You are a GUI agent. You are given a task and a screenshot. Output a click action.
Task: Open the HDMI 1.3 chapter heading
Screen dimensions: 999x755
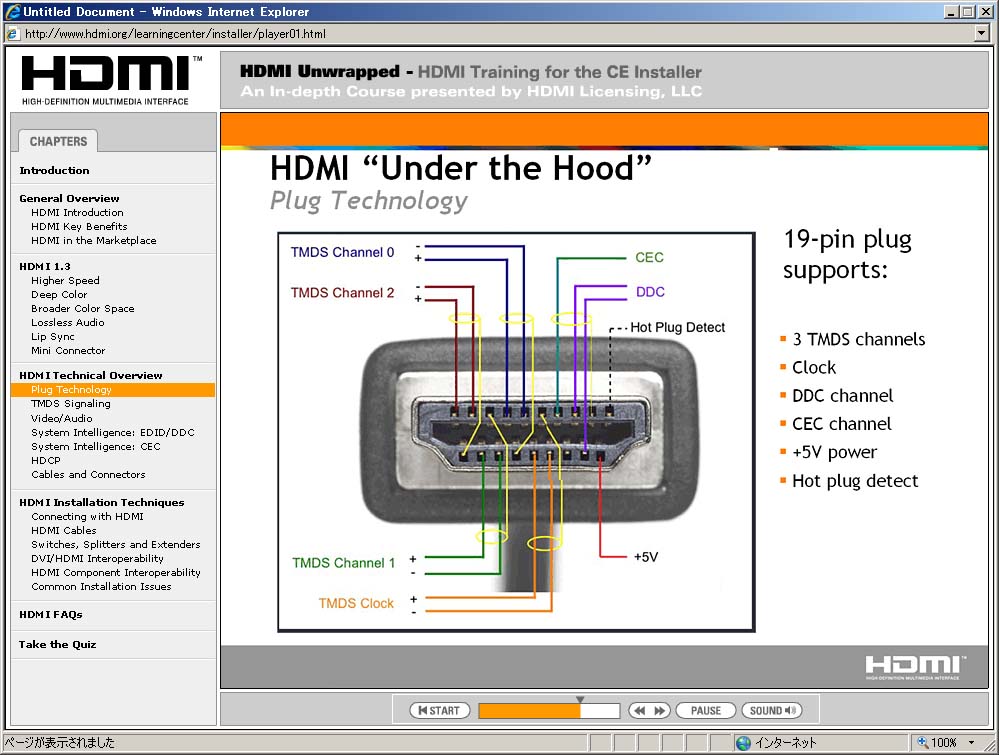pos(45,266)
